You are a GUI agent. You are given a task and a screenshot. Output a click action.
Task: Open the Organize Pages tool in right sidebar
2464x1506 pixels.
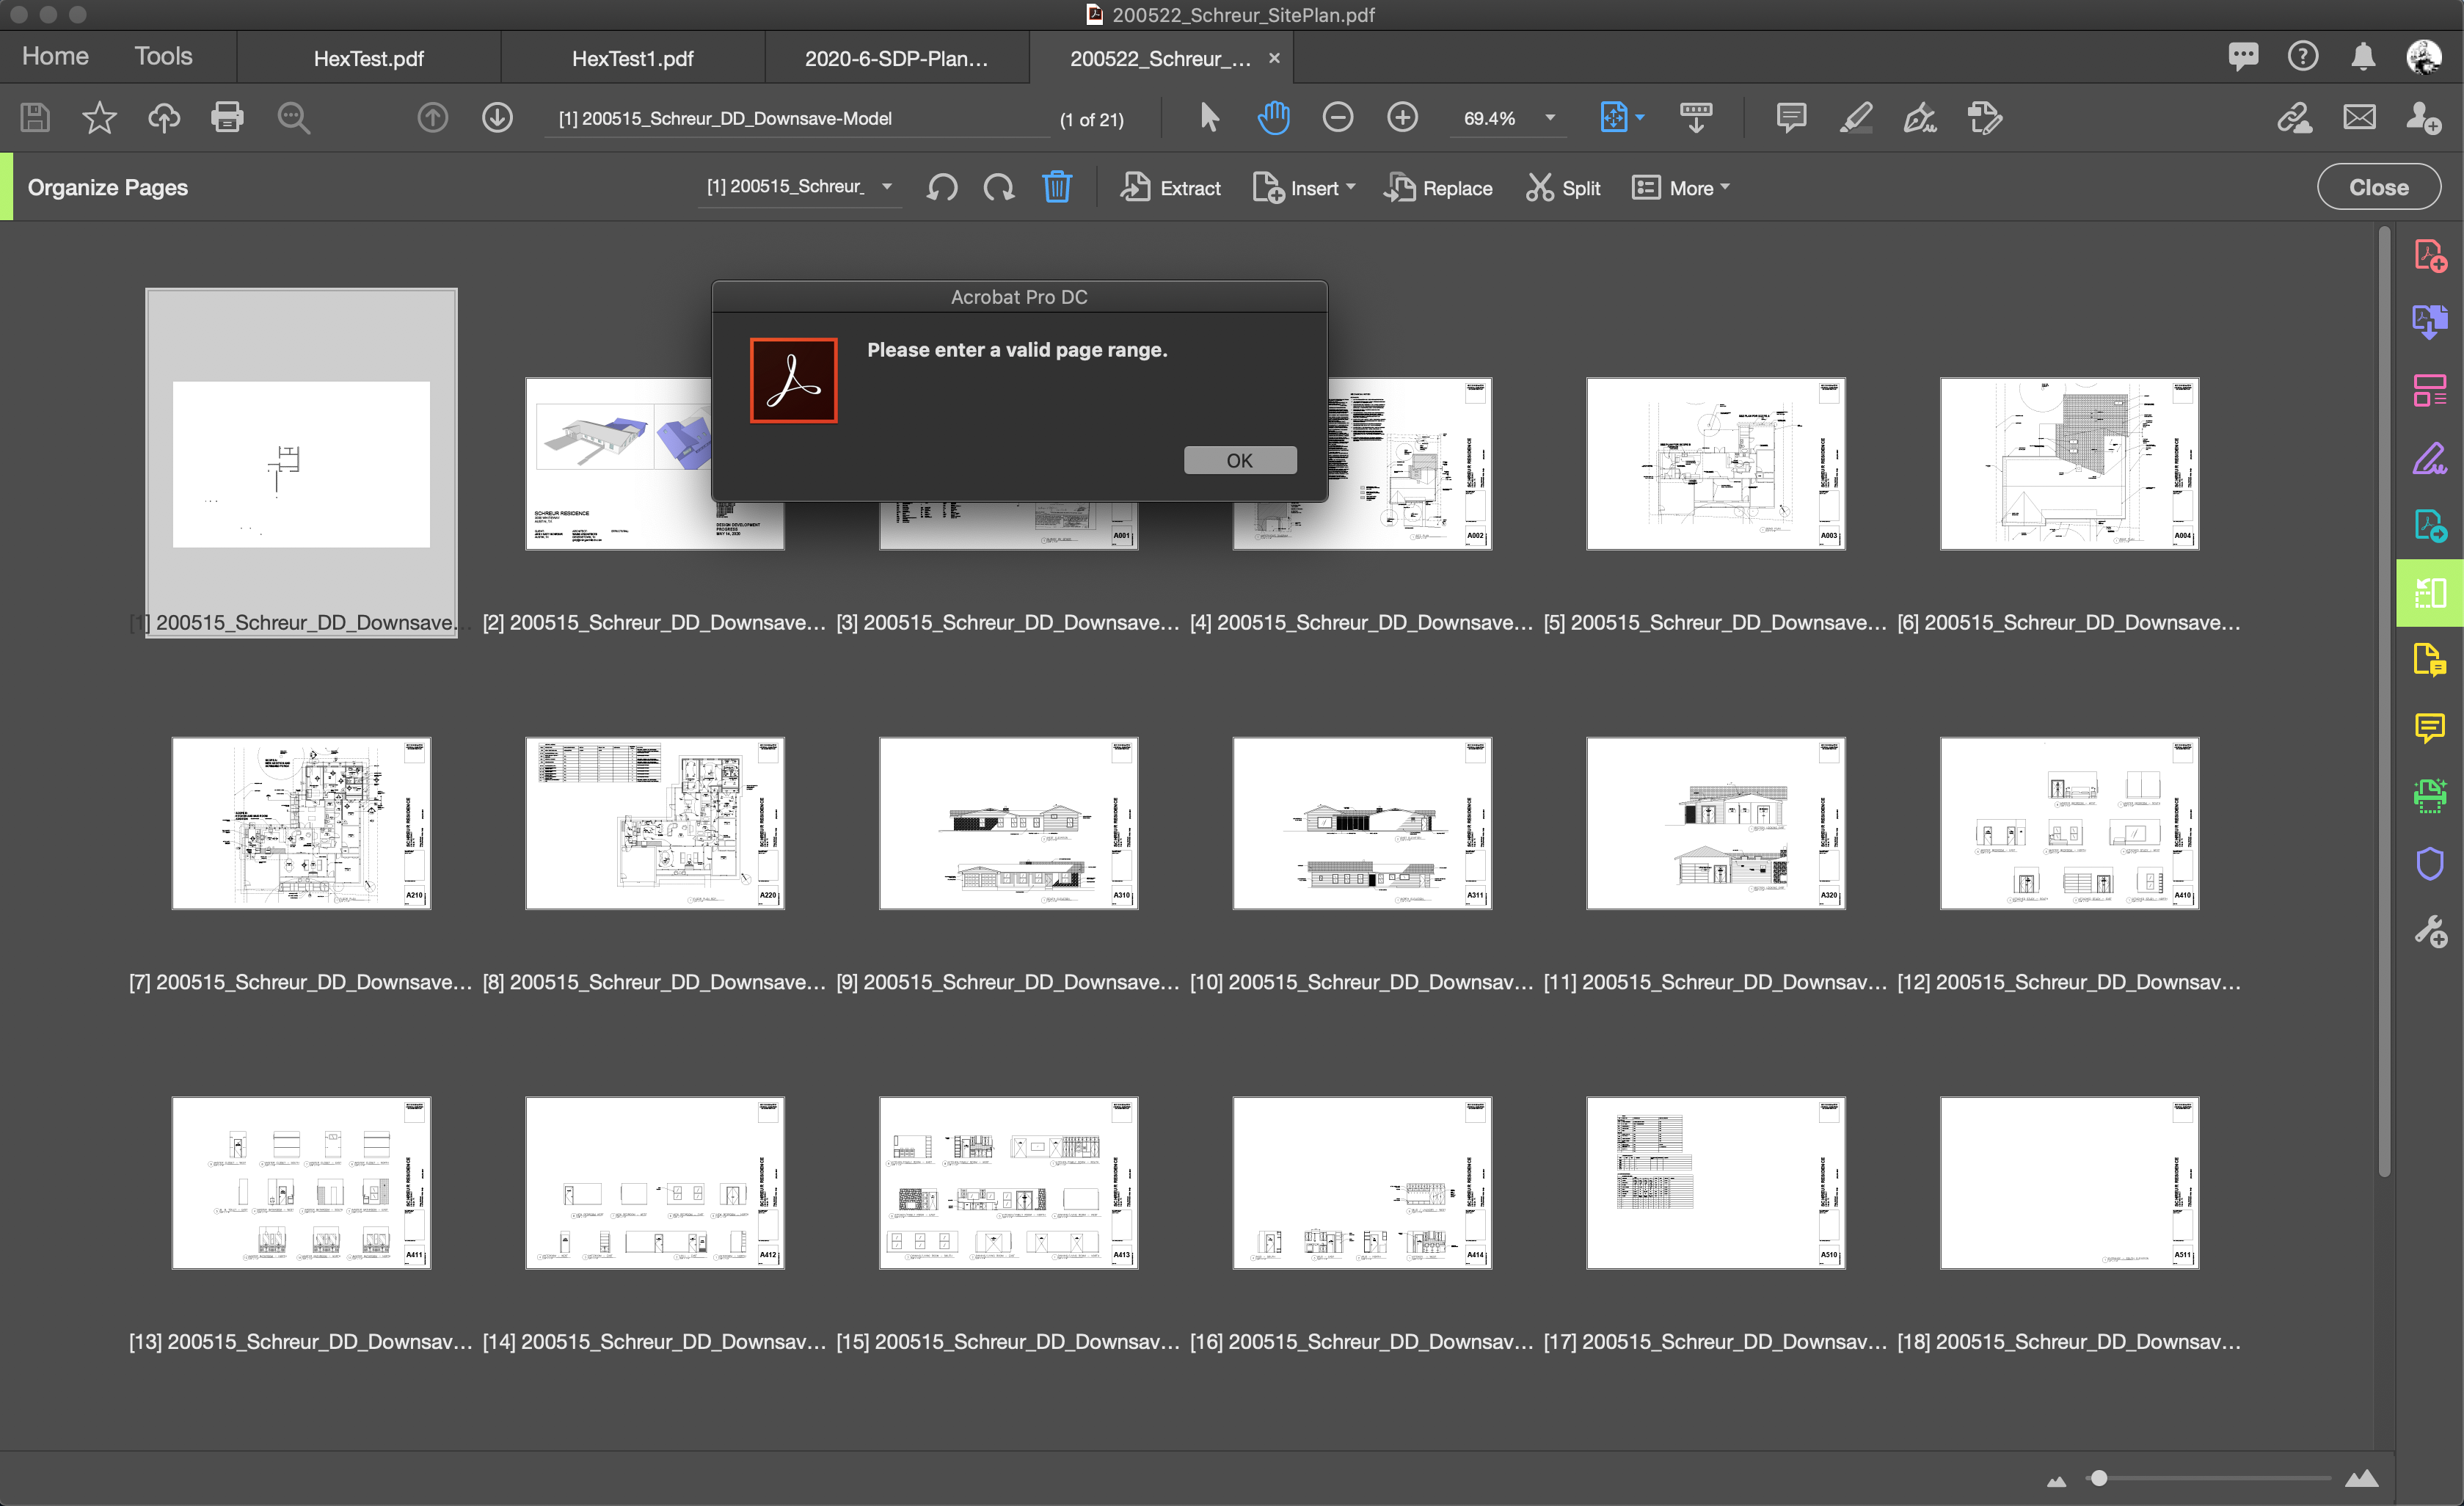[2429, 593]
